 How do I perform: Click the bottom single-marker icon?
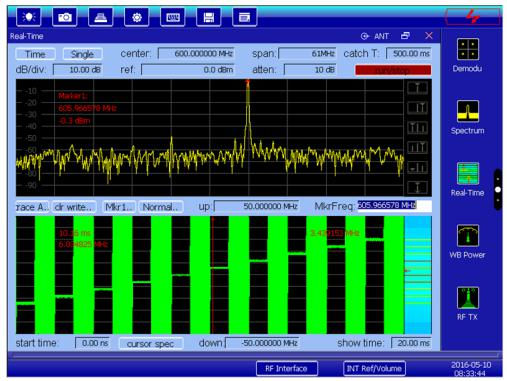[417, 187]
